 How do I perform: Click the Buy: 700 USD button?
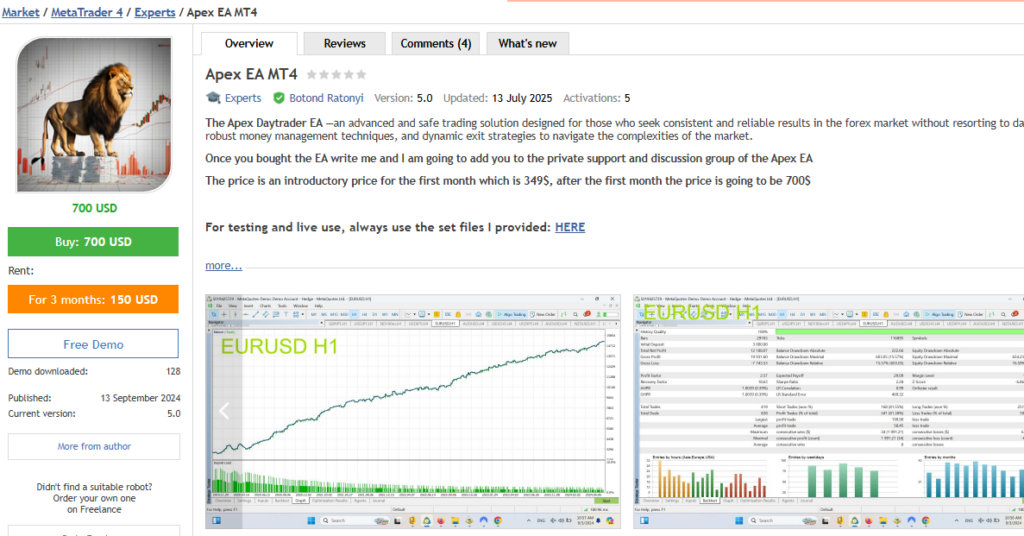[x=93, y=242]
